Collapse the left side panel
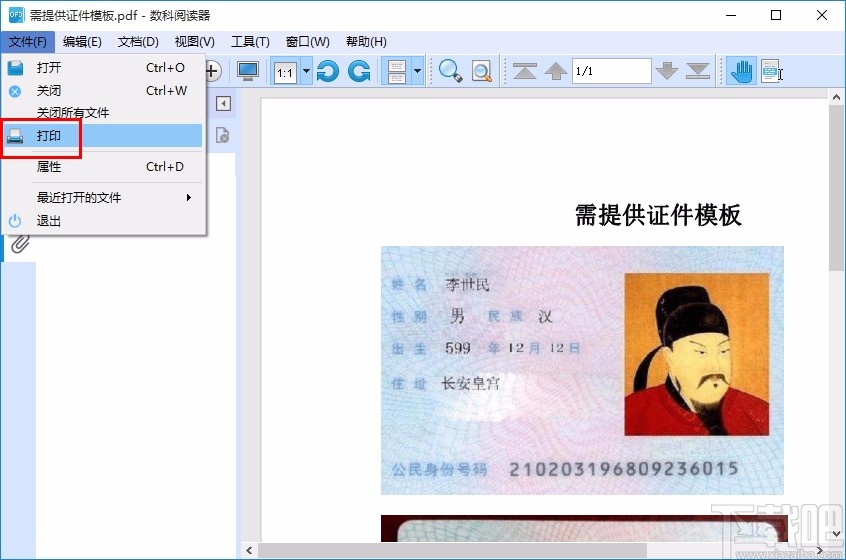Viewport: 846px width, 560px height. coord(223,104)
